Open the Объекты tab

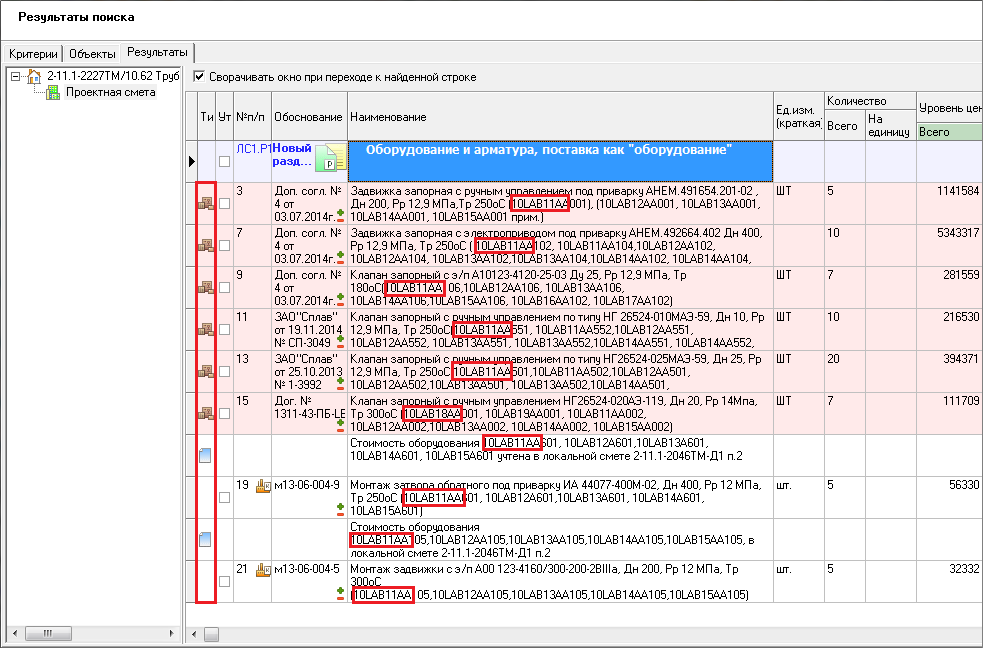coord(92,54)
